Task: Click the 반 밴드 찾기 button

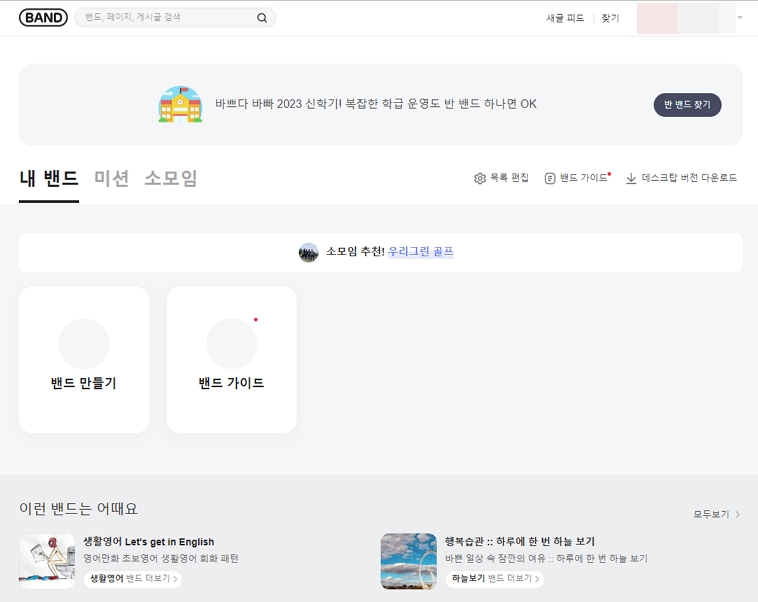Action: click(x=687, y=105)
